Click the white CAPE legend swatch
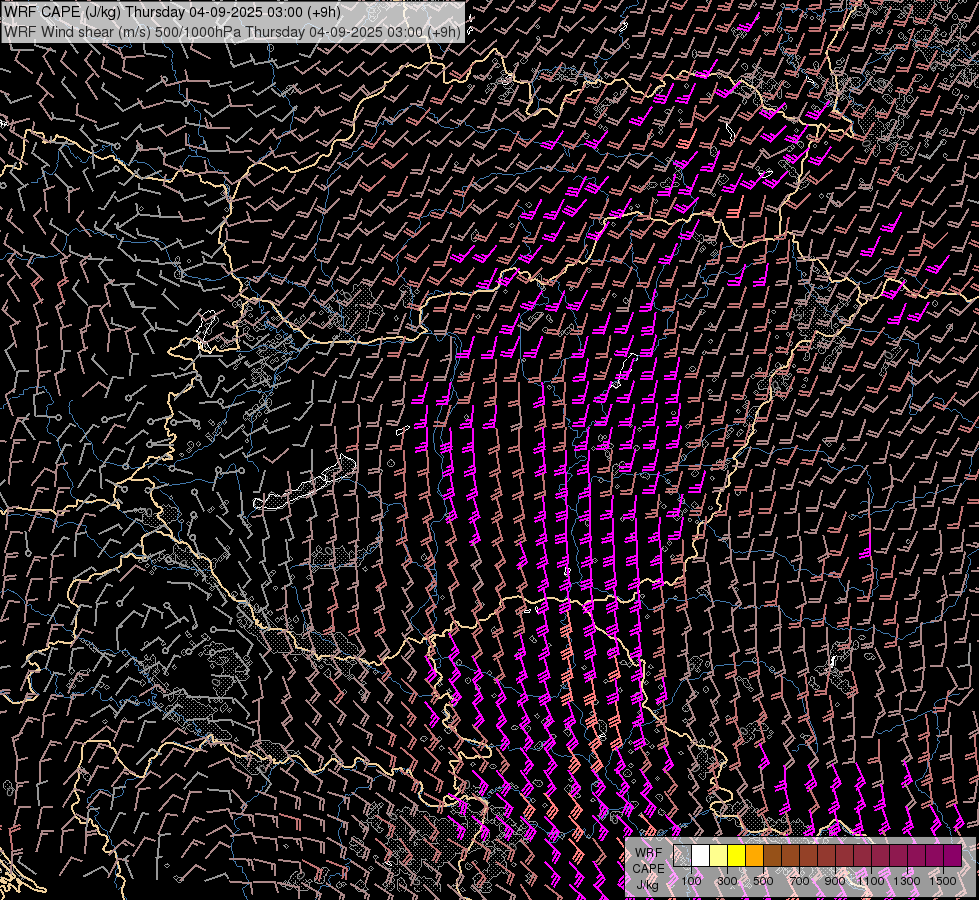979x900 pixels. point(701,855)
